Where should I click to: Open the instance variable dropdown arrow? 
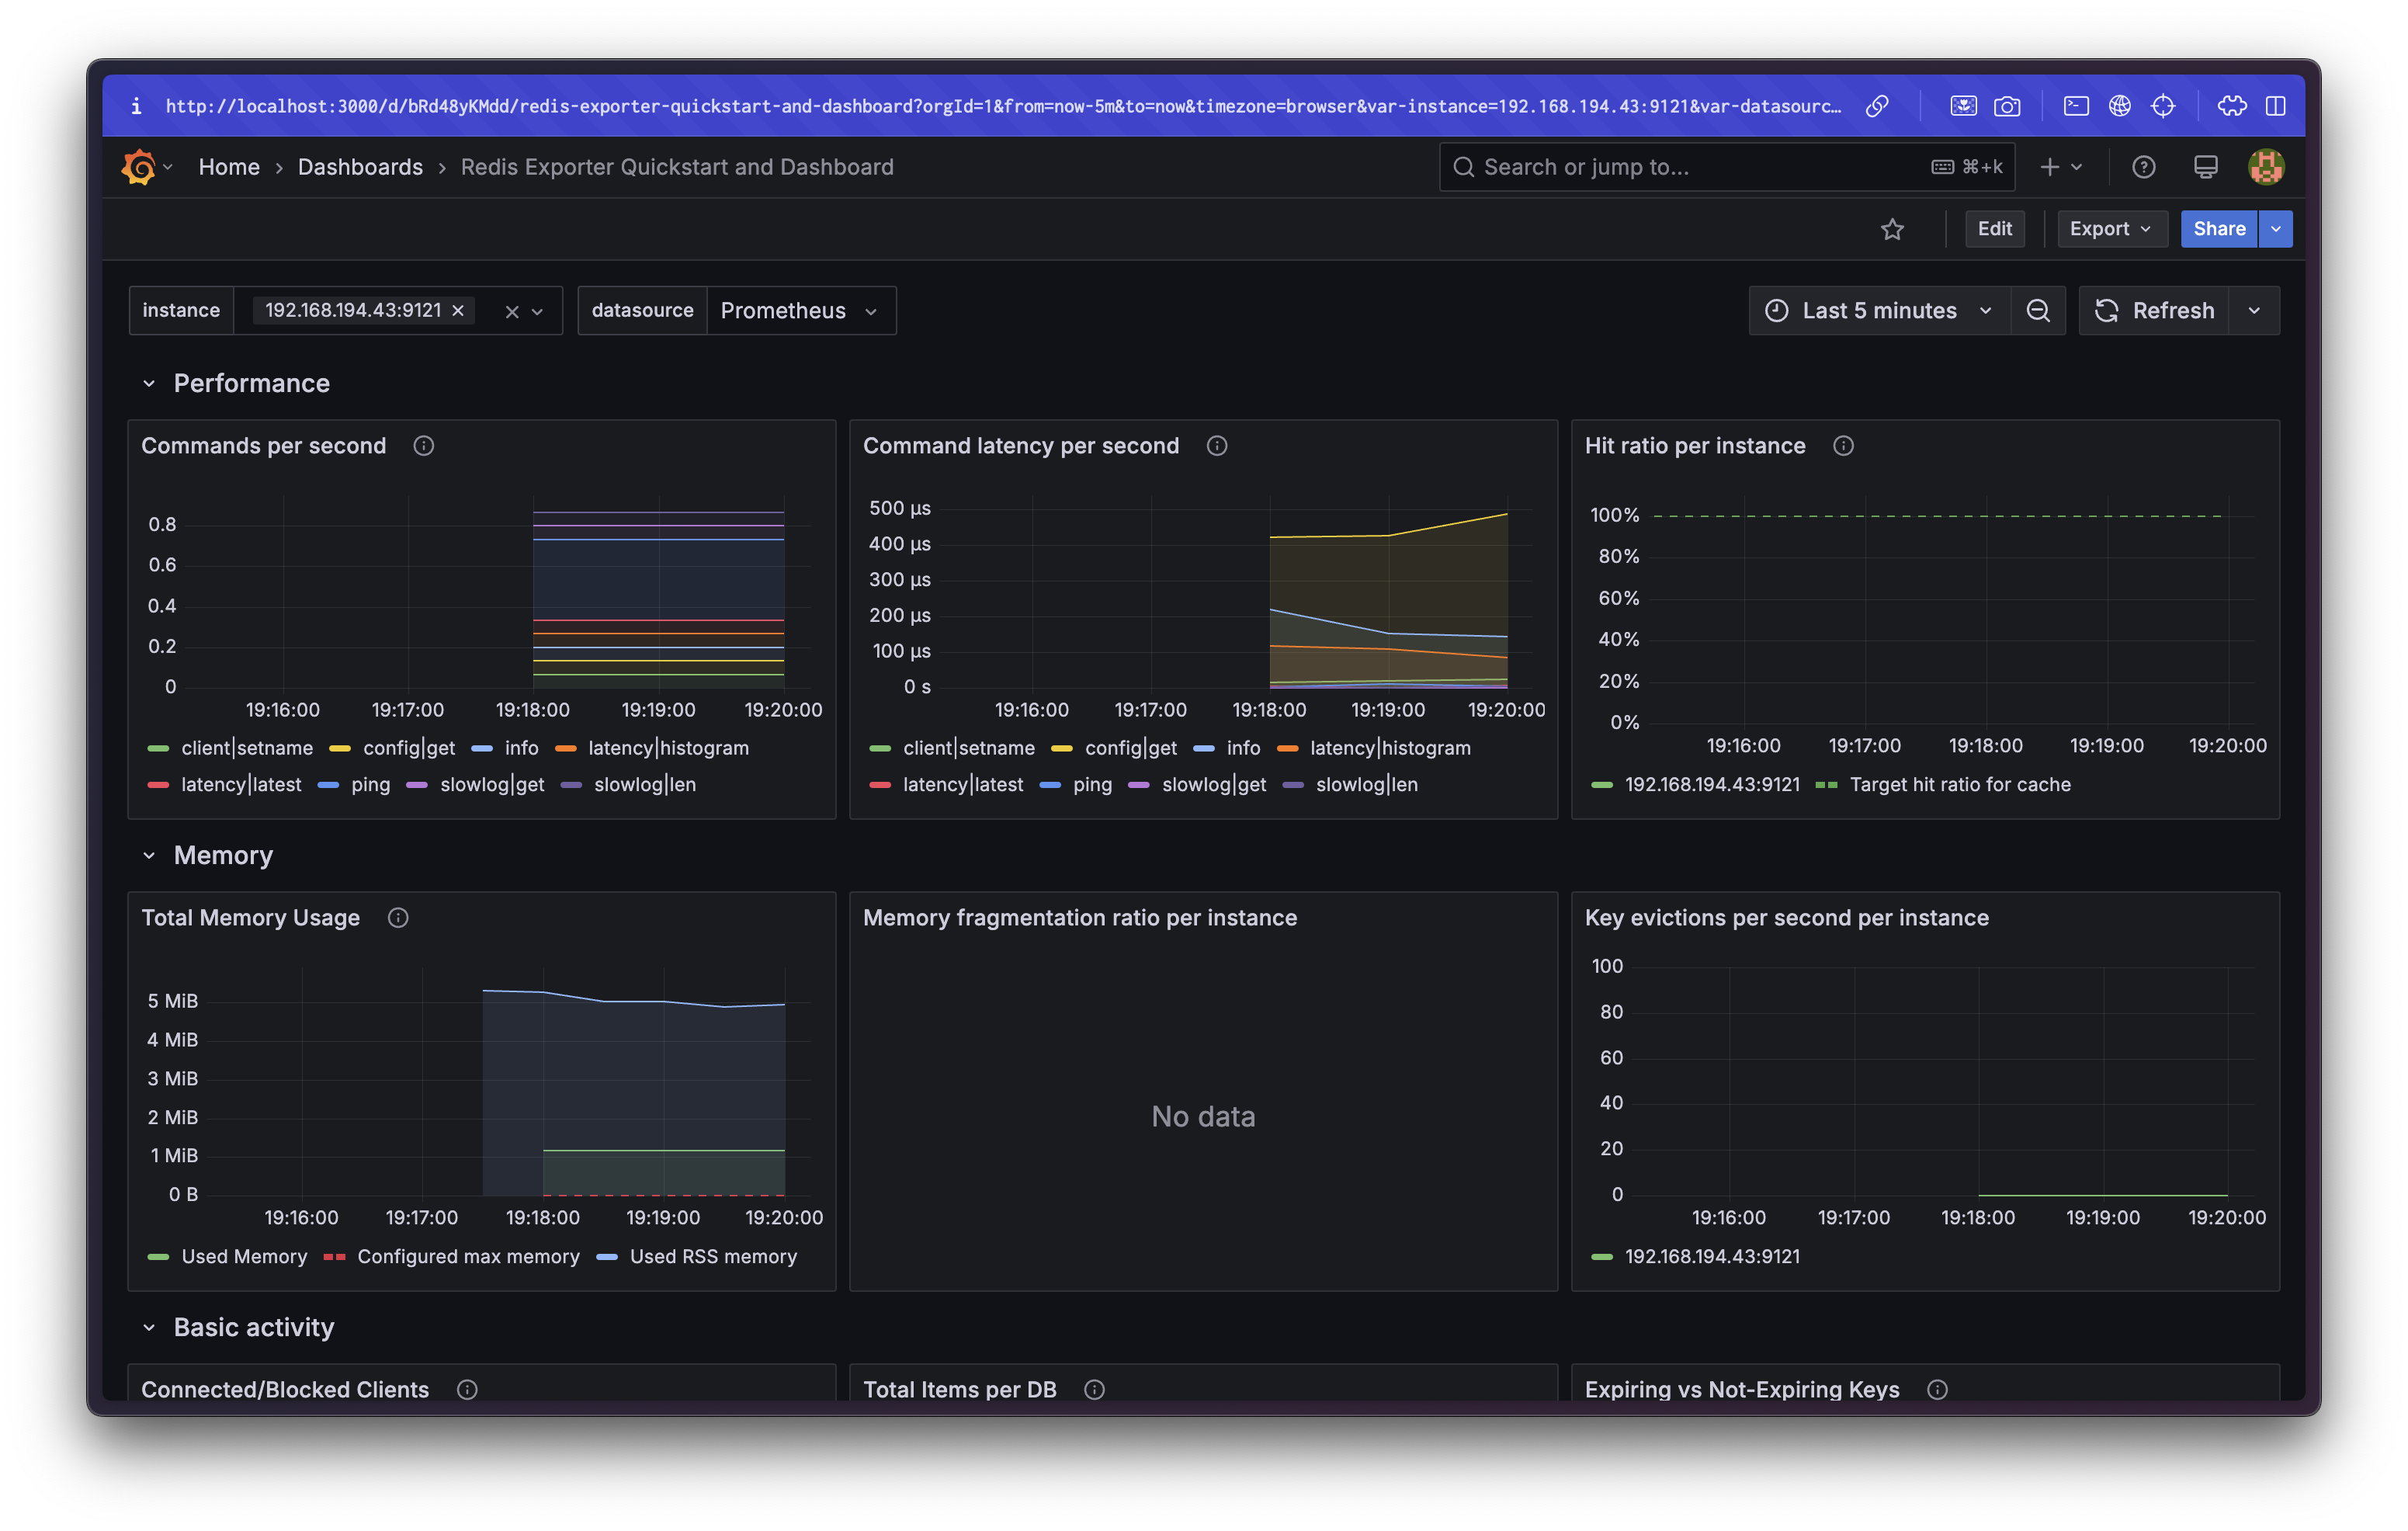coord(538,312)
